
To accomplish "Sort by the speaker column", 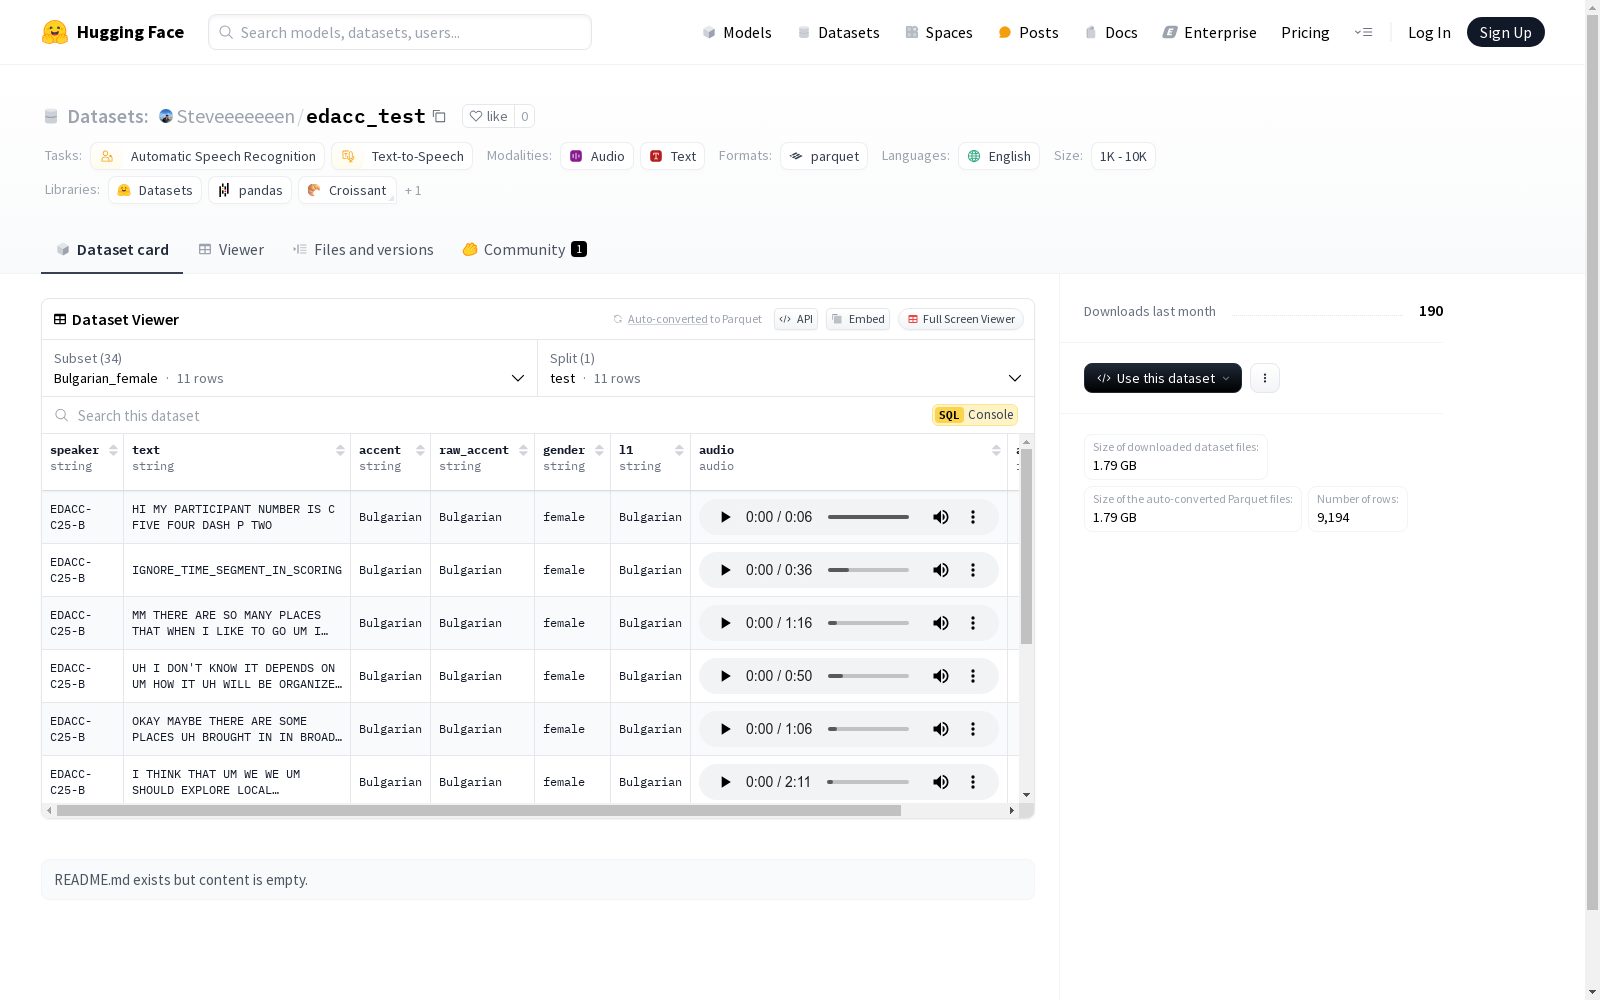I will click(113, 450).
